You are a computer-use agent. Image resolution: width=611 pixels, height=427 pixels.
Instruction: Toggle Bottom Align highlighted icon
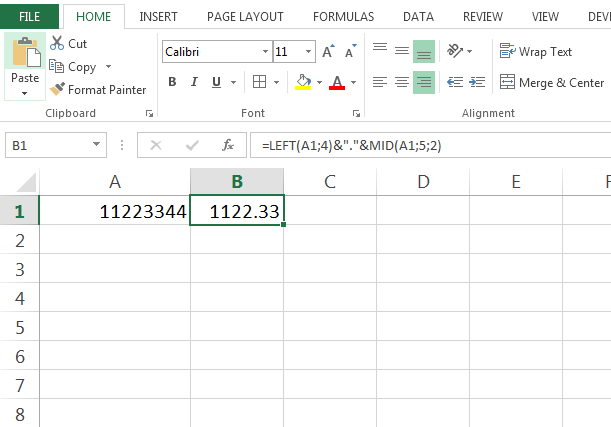(424, 51)
